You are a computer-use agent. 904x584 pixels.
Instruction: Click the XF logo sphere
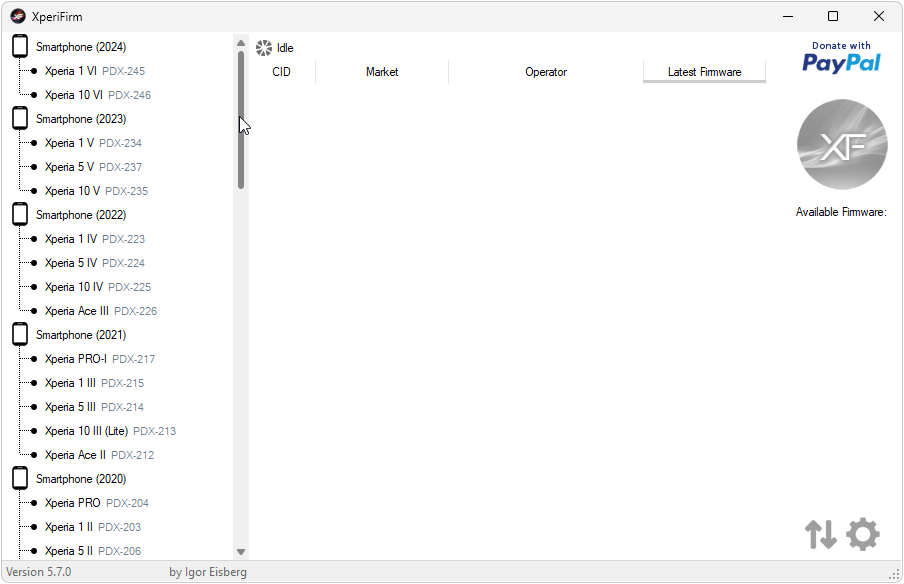pos(841,145)
